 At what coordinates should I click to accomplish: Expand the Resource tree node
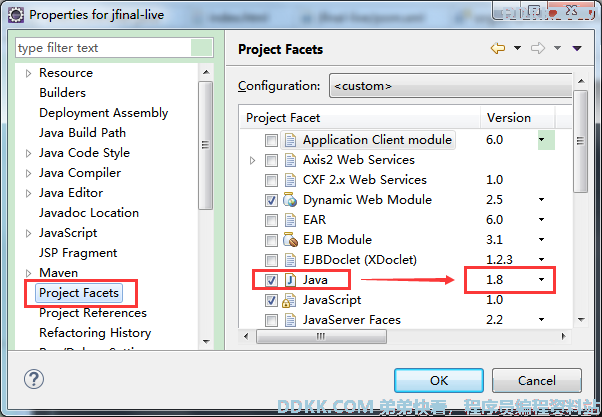(28, 73)
